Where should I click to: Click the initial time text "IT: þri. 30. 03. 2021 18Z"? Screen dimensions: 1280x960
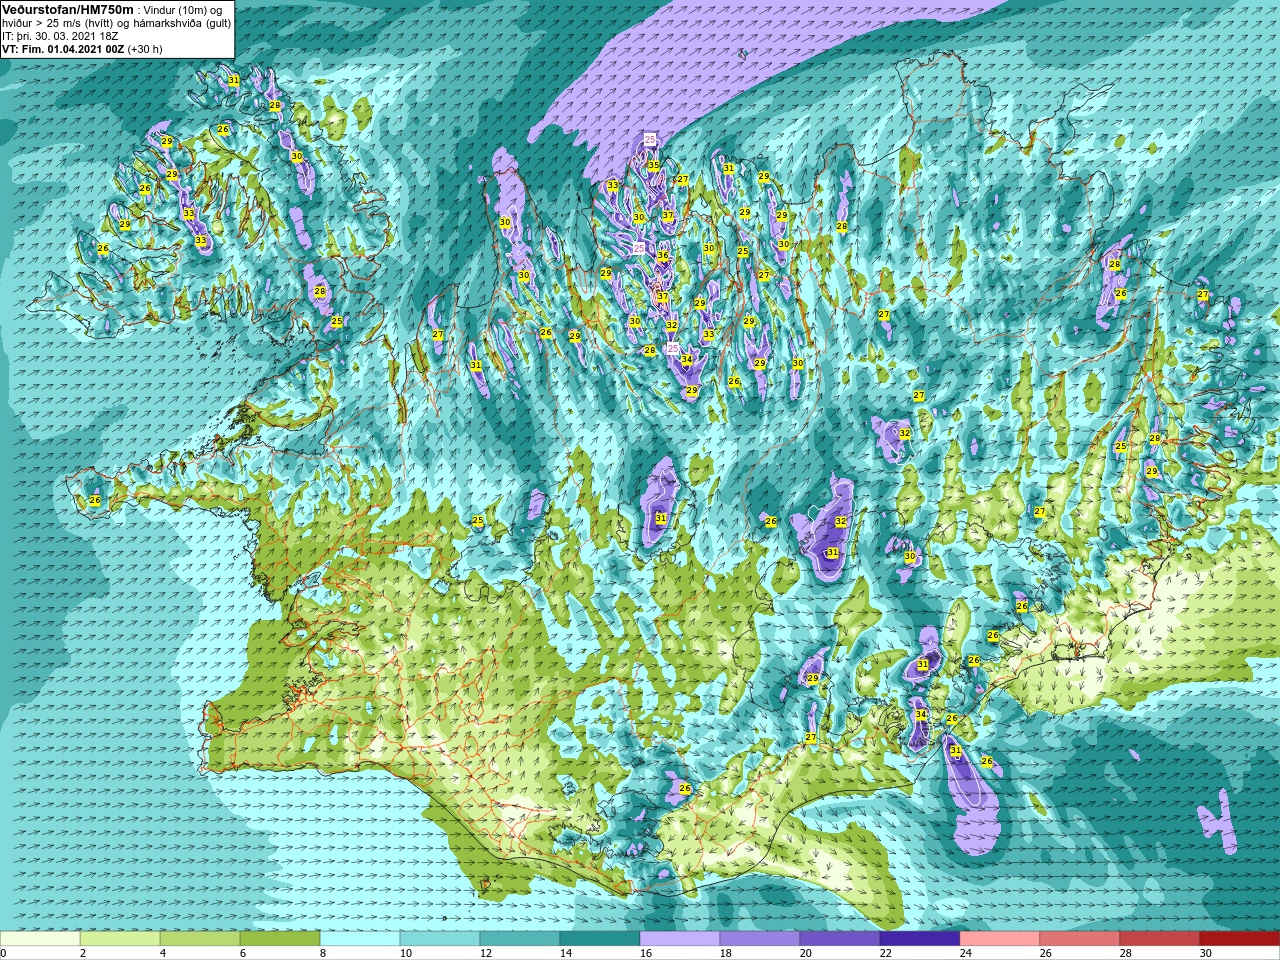point(60,36)
